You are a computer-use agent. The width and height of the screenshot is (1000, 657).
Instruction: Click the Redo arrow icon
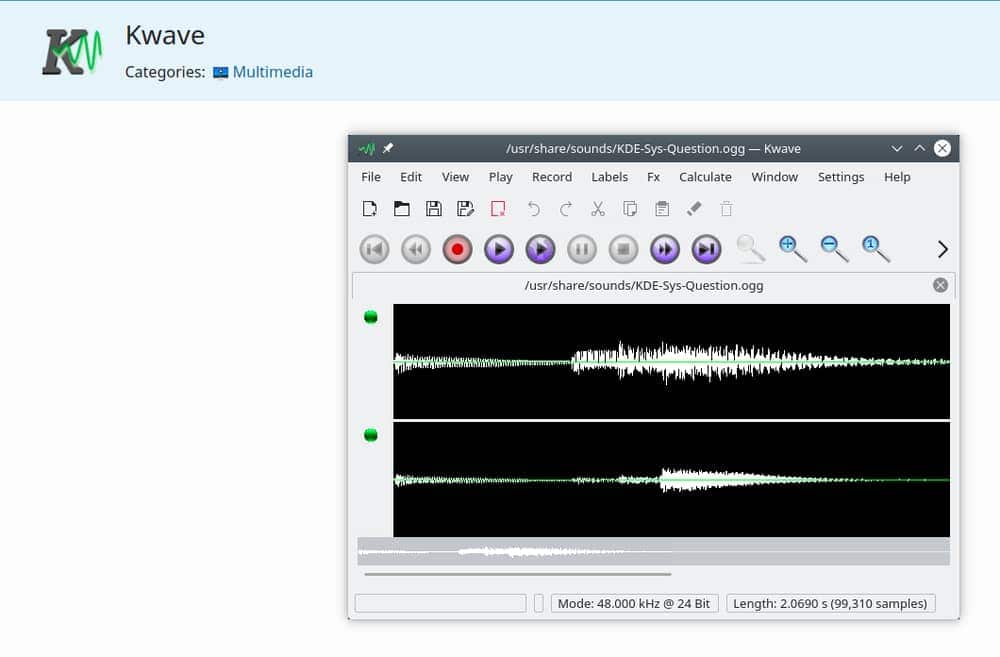coord(566,209)
